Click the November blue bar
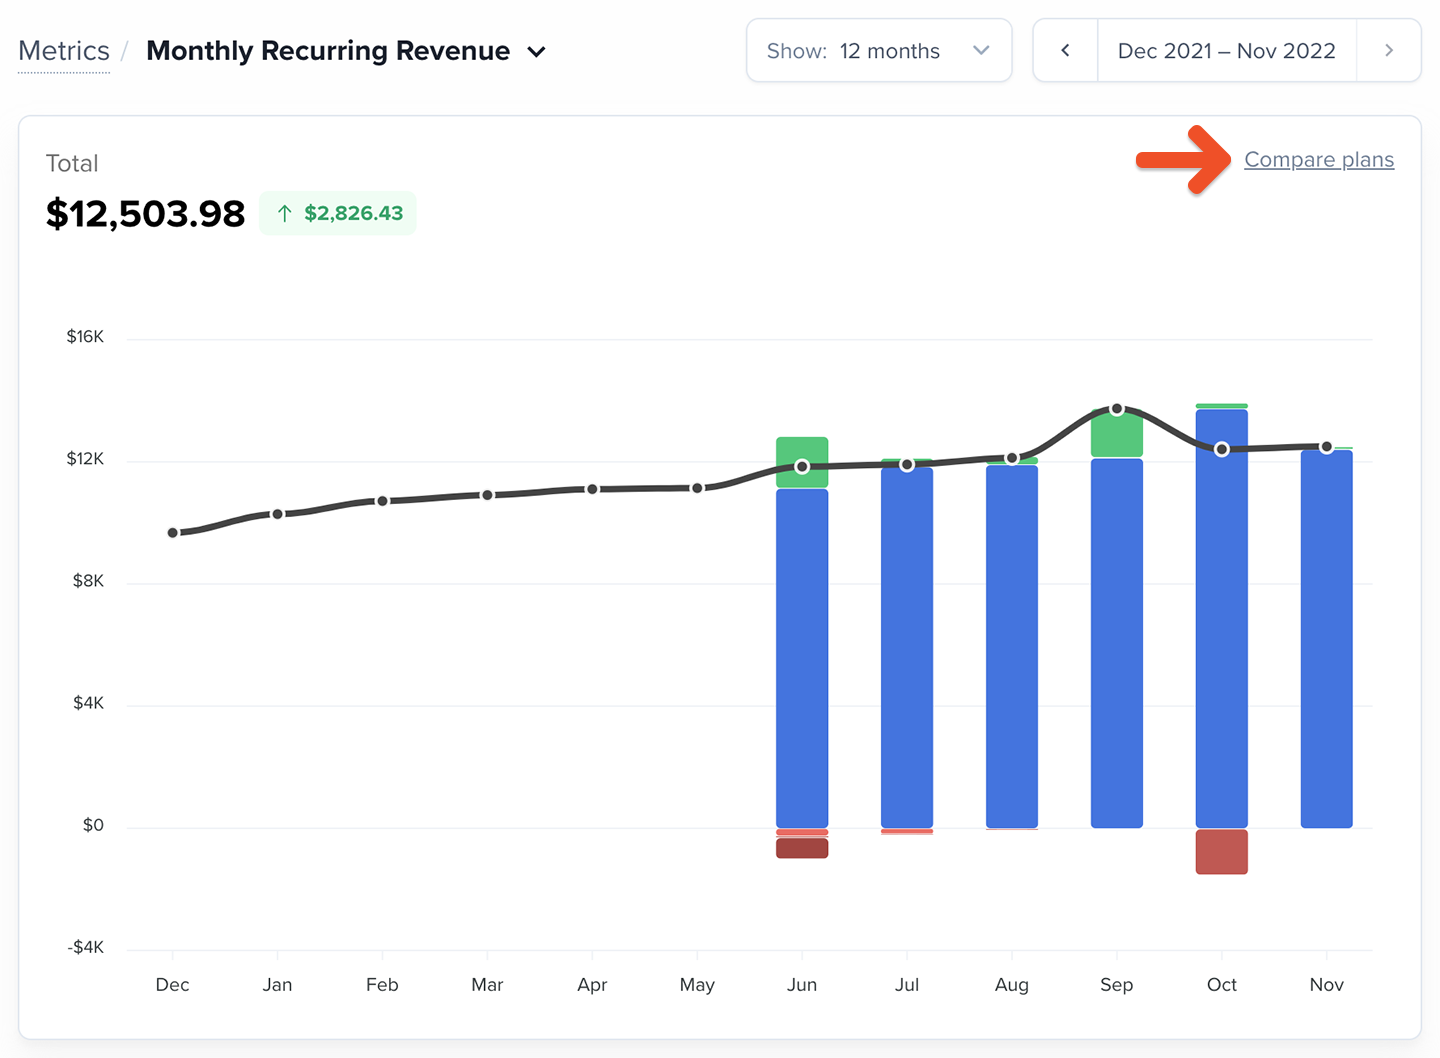Screen dimensions: 1440x1058 coord(1327,639)
